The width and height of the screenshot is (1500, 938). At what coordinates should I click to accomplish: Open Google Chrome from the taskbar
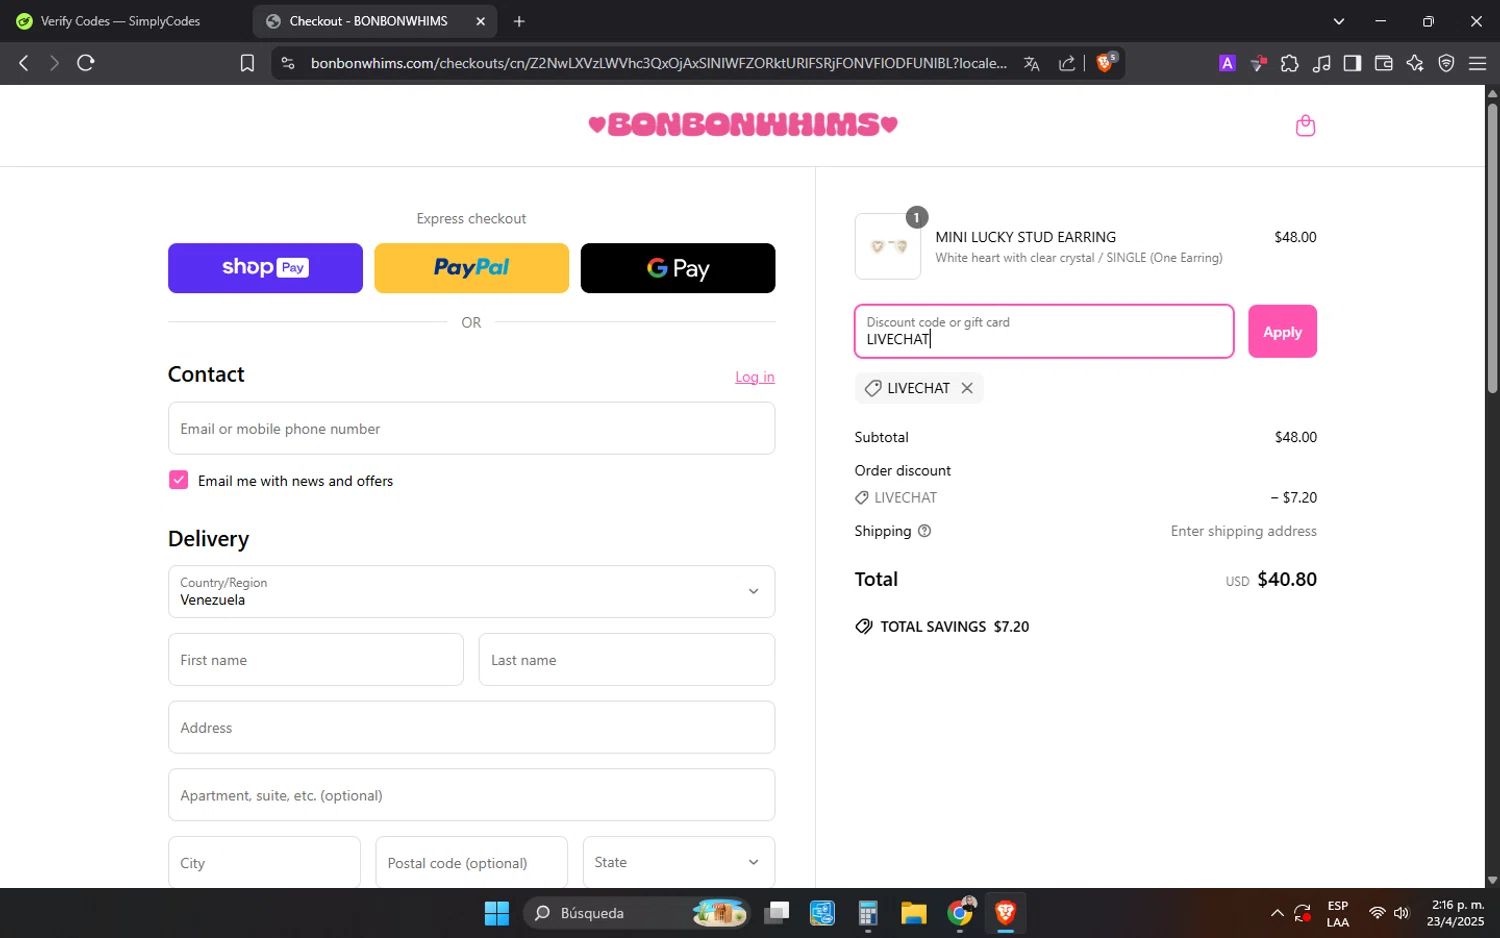pyautogui.click(x=960, y=913)
